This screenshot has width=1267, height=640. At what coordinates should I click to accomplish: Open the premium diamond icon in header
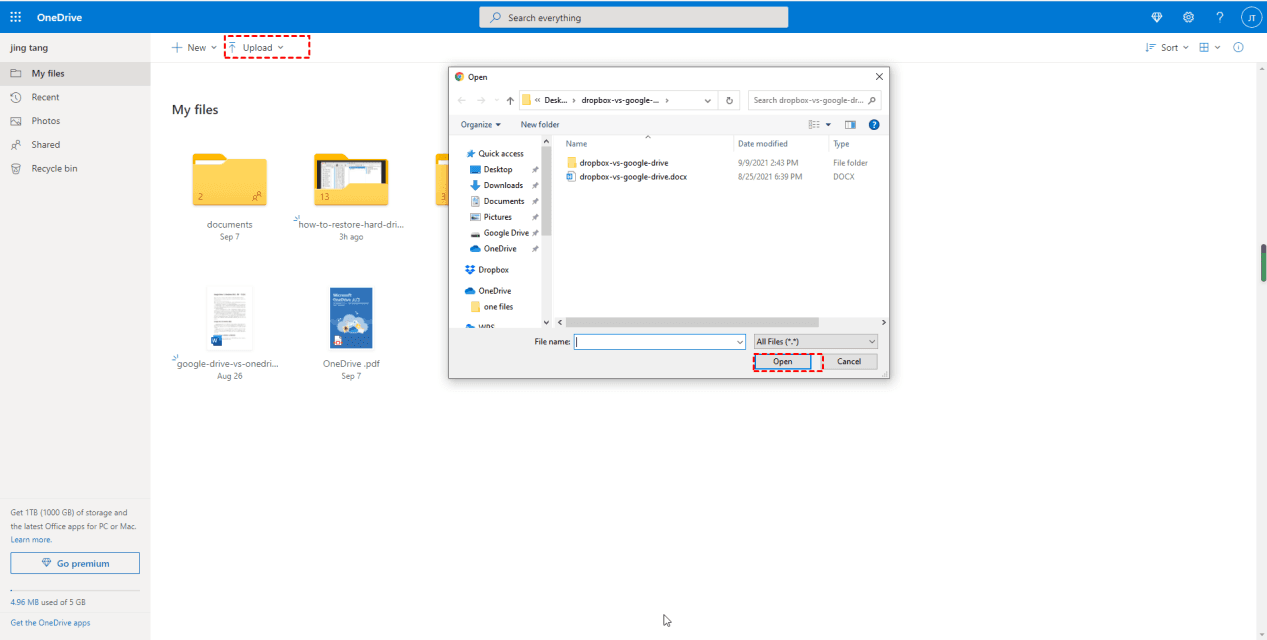(x=1157, y=17)
